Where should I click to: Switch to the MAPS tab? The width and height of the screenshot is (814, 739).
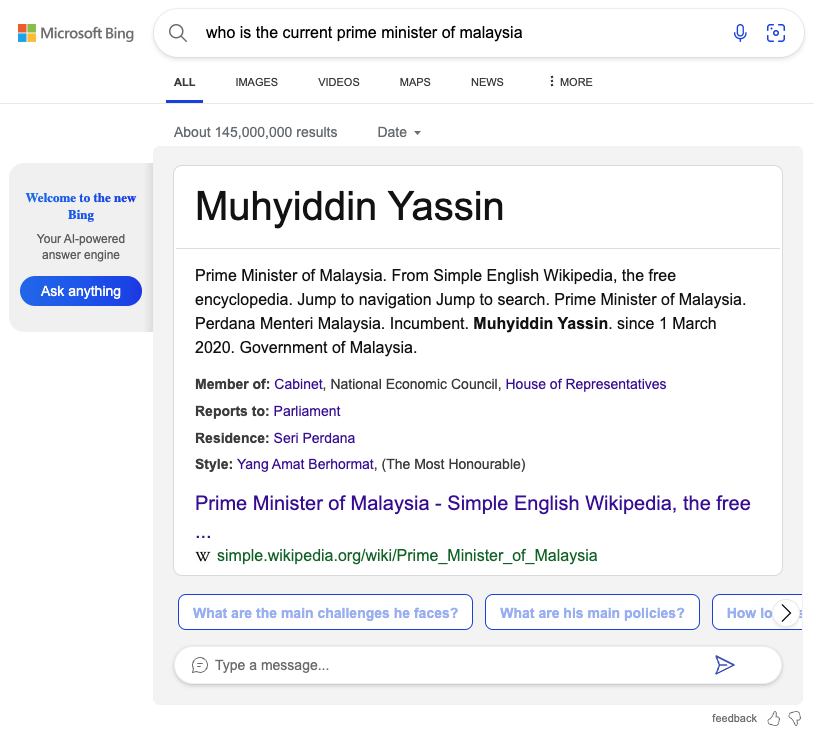pyautogui.click(x=415, y=82)
